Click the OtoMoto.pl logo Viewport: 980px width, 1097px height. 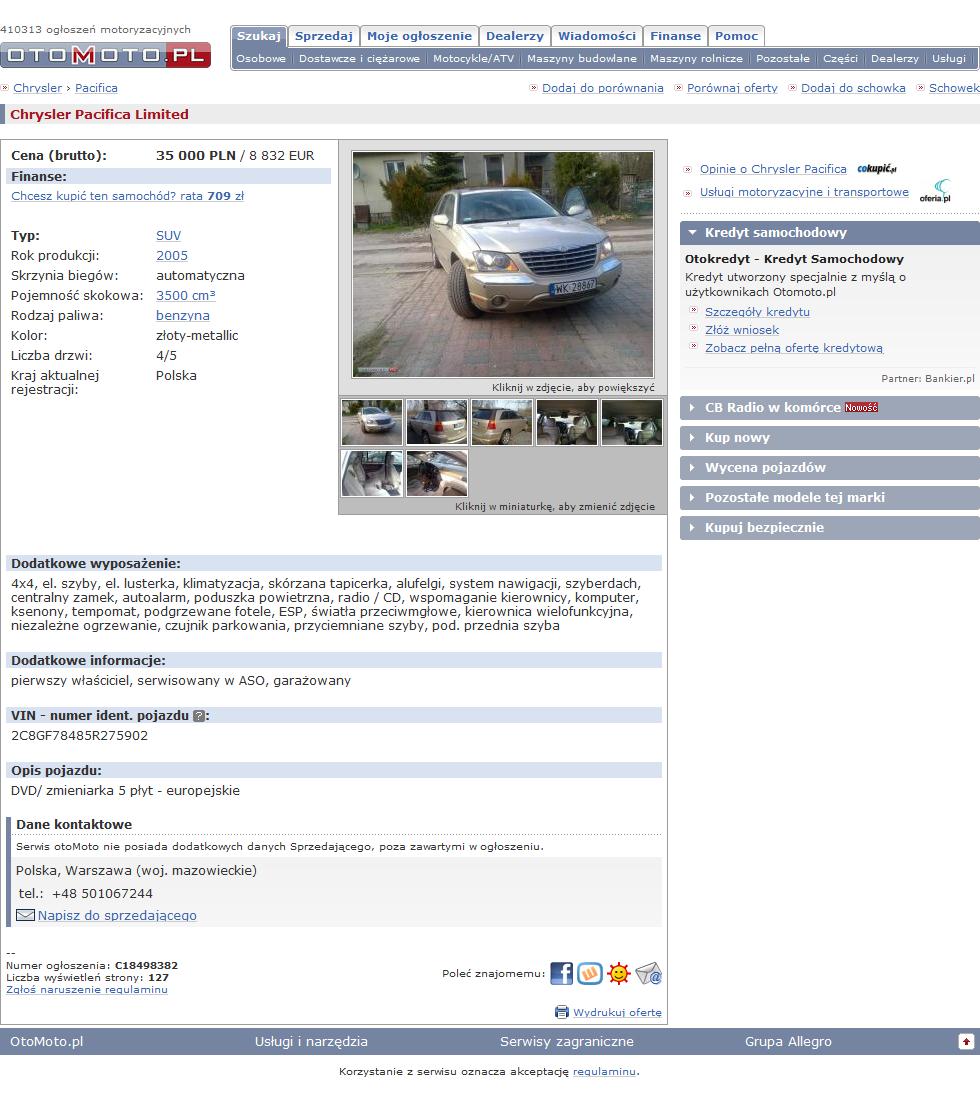tap(106, 55)
